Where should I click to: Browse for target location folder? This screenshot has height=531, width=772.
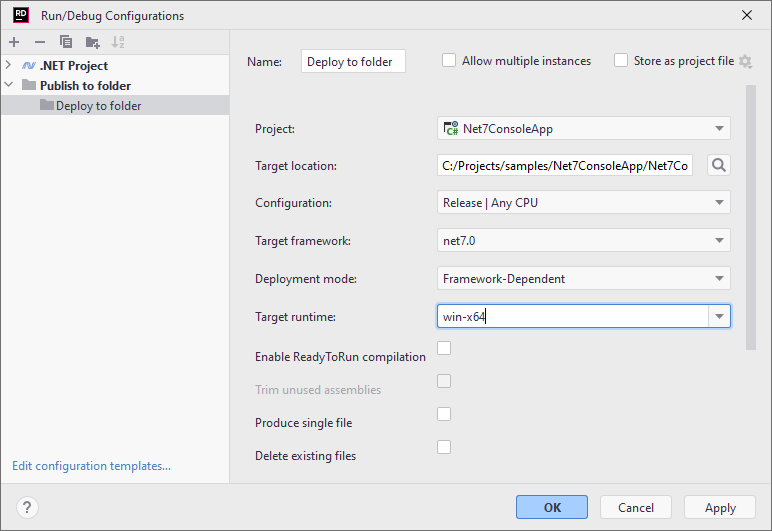click(718, 165)
